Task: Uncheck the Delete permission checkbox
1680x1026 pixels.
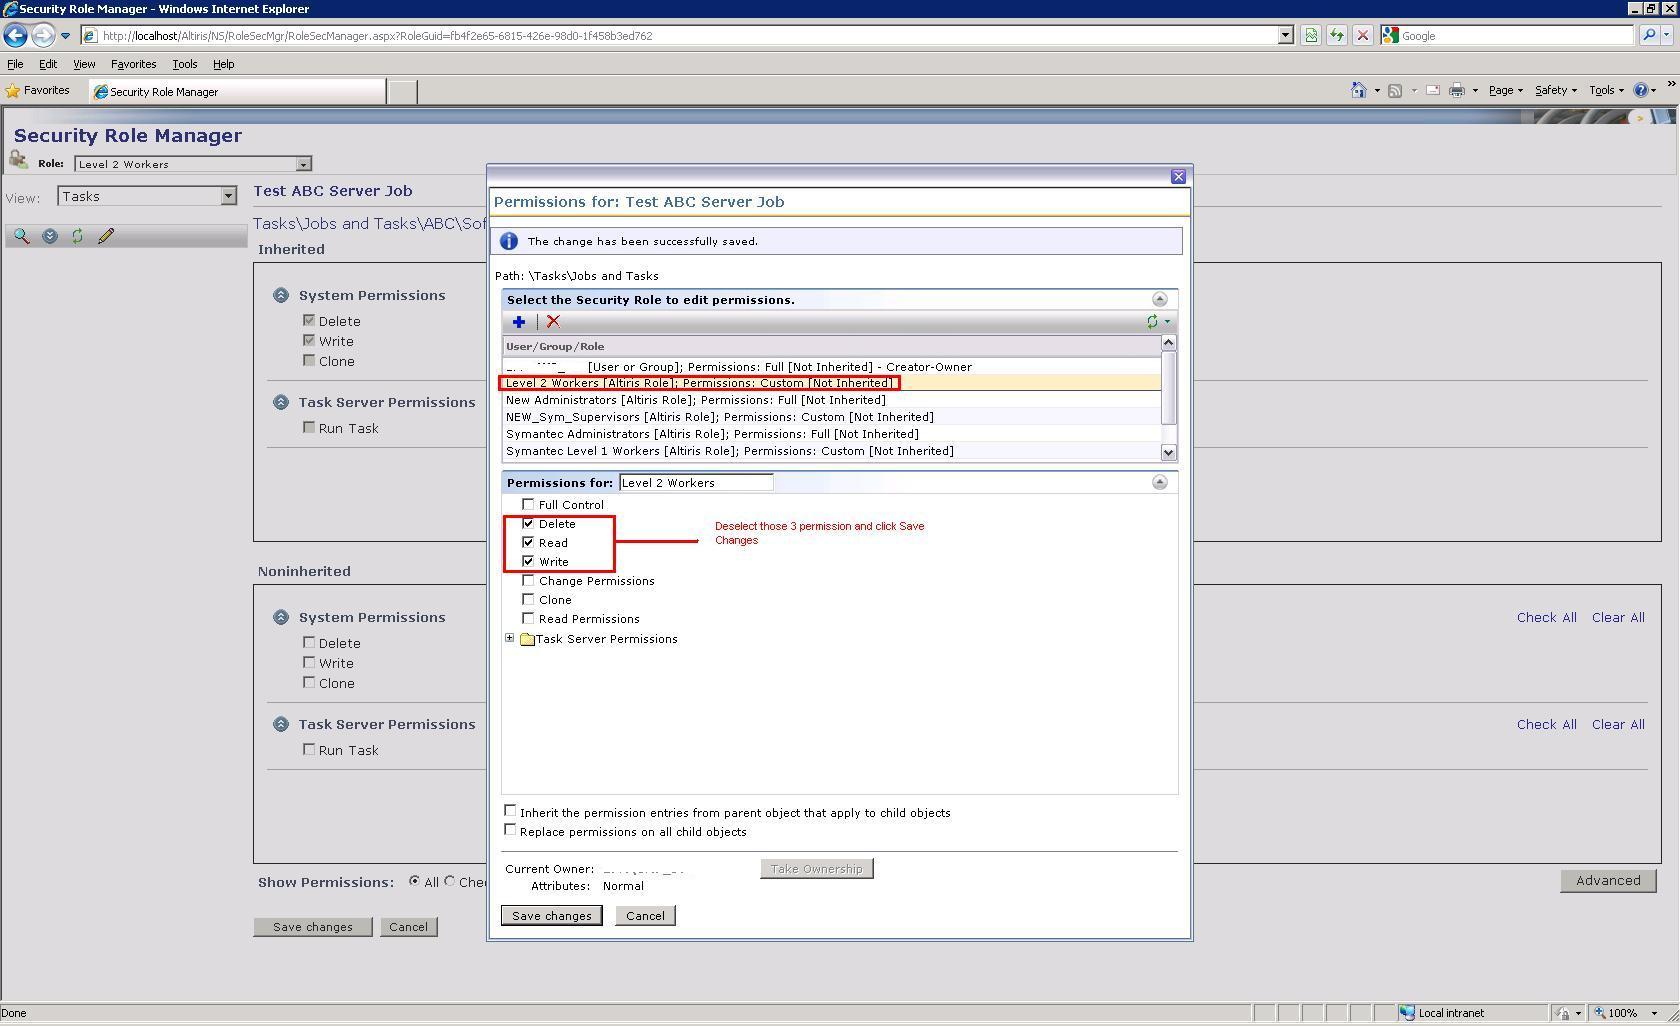Action: point(528,524)
